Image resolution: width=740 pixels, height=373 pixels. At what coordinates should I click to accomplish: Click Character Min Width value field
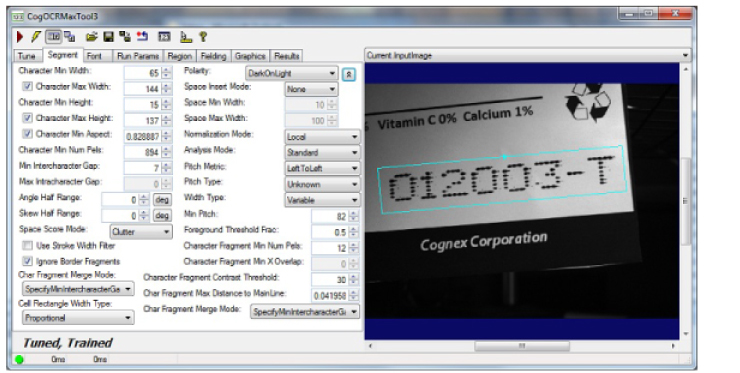143,73
